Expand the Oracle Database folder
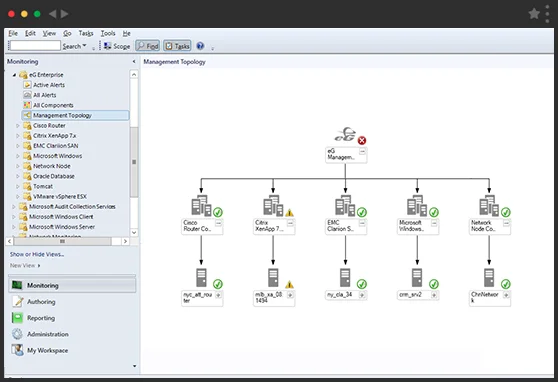This screenshot has height=382, width=558. 18,176
